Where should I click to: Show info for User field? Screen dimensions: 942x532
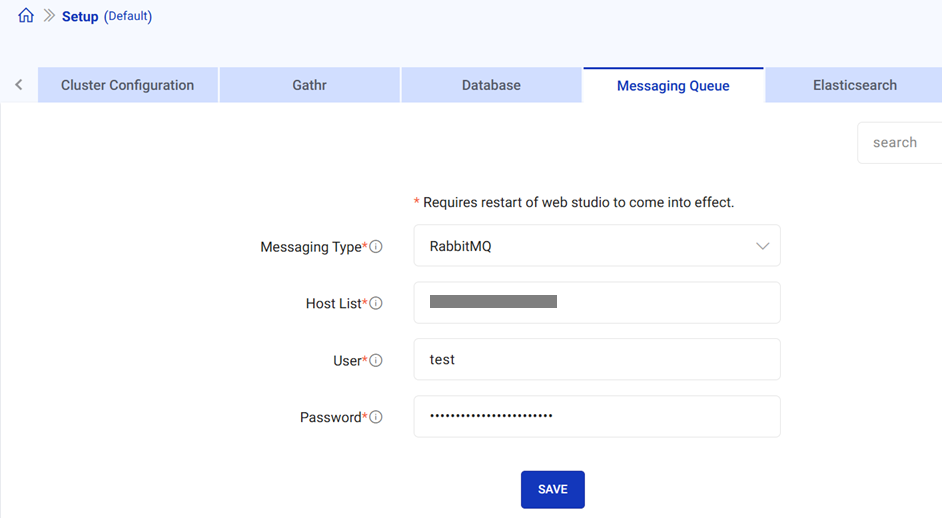pos(376,360)
